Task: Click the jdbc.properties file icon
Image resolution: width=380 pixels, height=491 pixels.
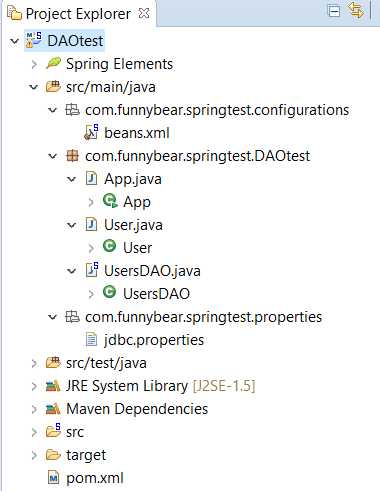Action: click(91, 340)
